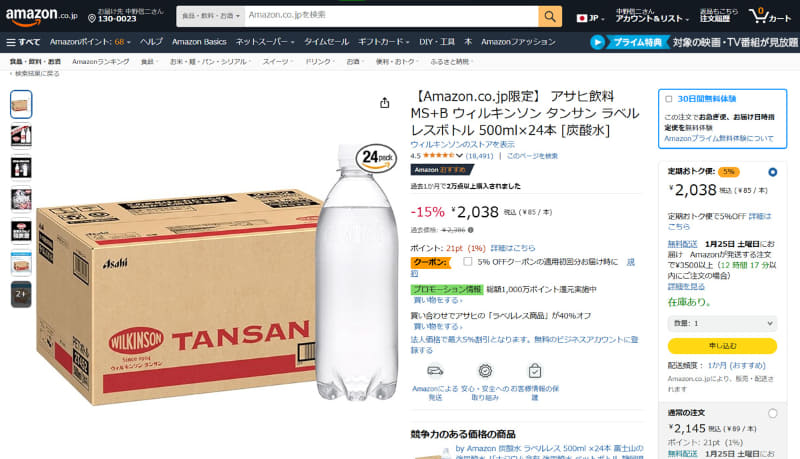Open the タイムセール menu item
Image resolution: width=800 pixels, height=459 pixels.
(x=327, y=42)
